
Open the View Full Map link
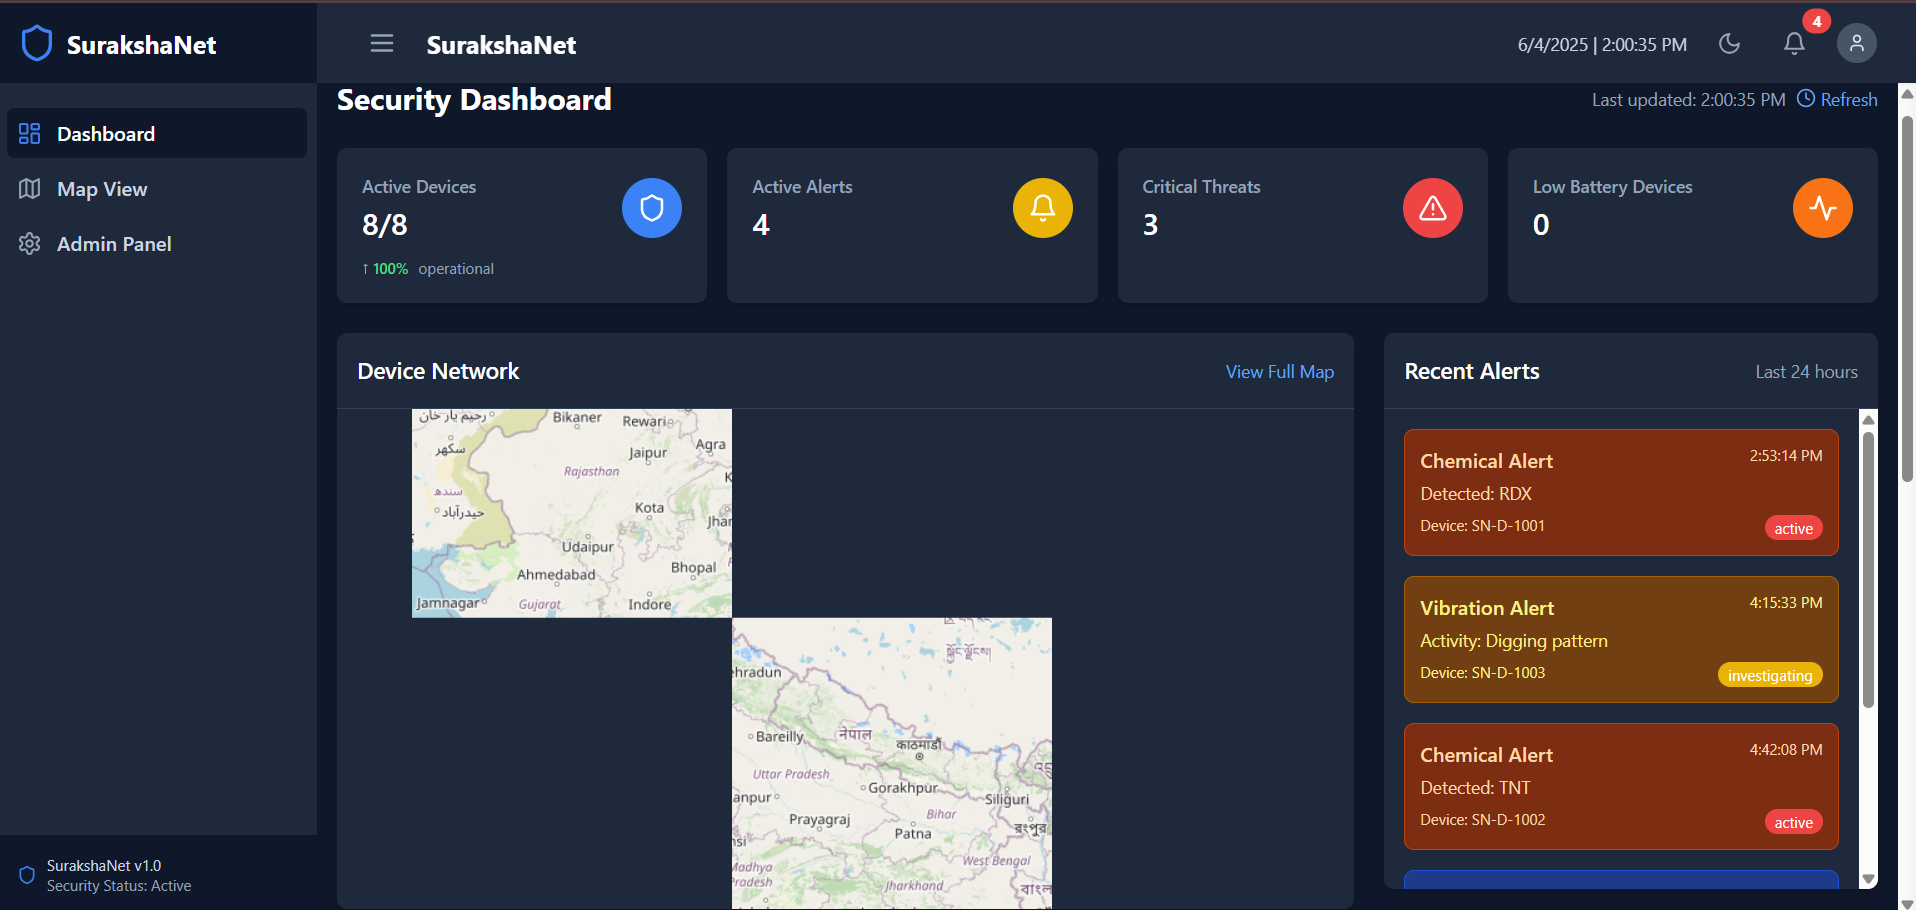click(x=1280, y=372)
